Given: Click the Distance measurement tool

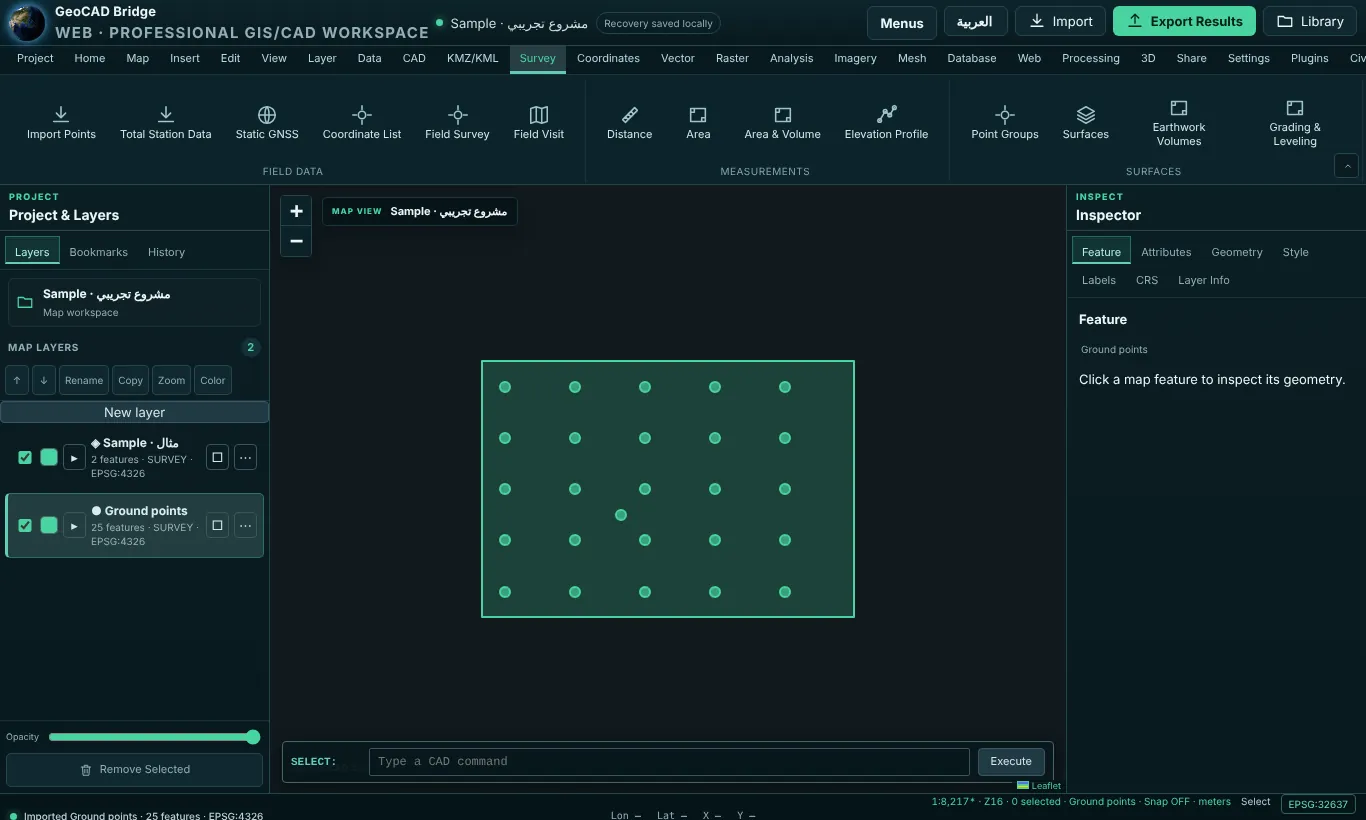Looking at the screenshot, I should [x=629, y=123].
